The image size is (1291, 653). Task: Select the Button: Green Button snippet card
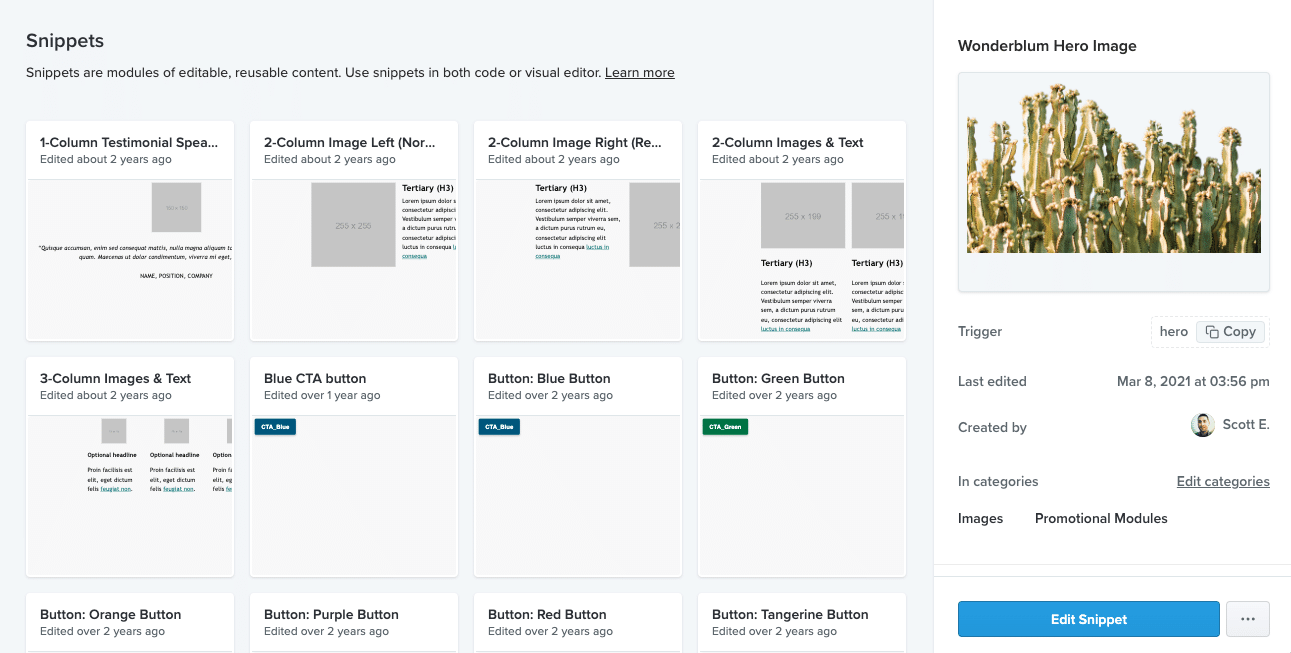pos(802,467)
